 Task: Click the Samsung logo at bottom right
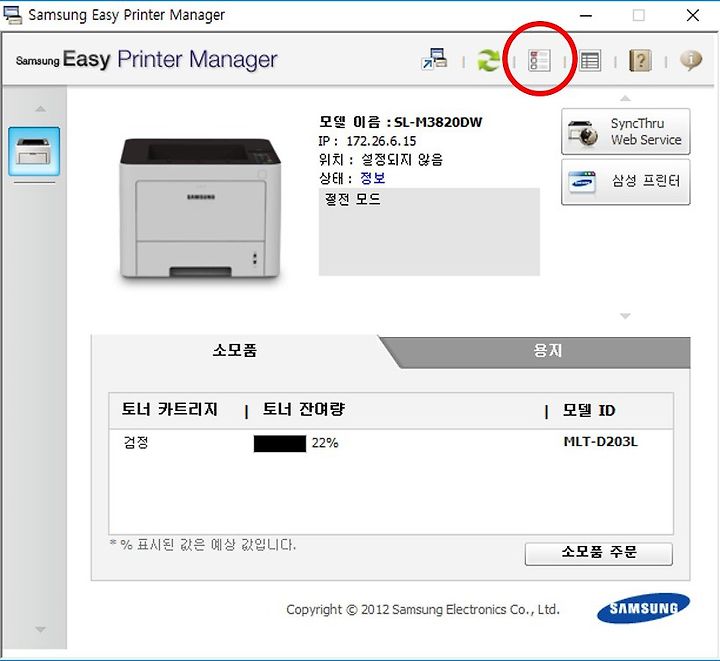(x=643, y=608)
